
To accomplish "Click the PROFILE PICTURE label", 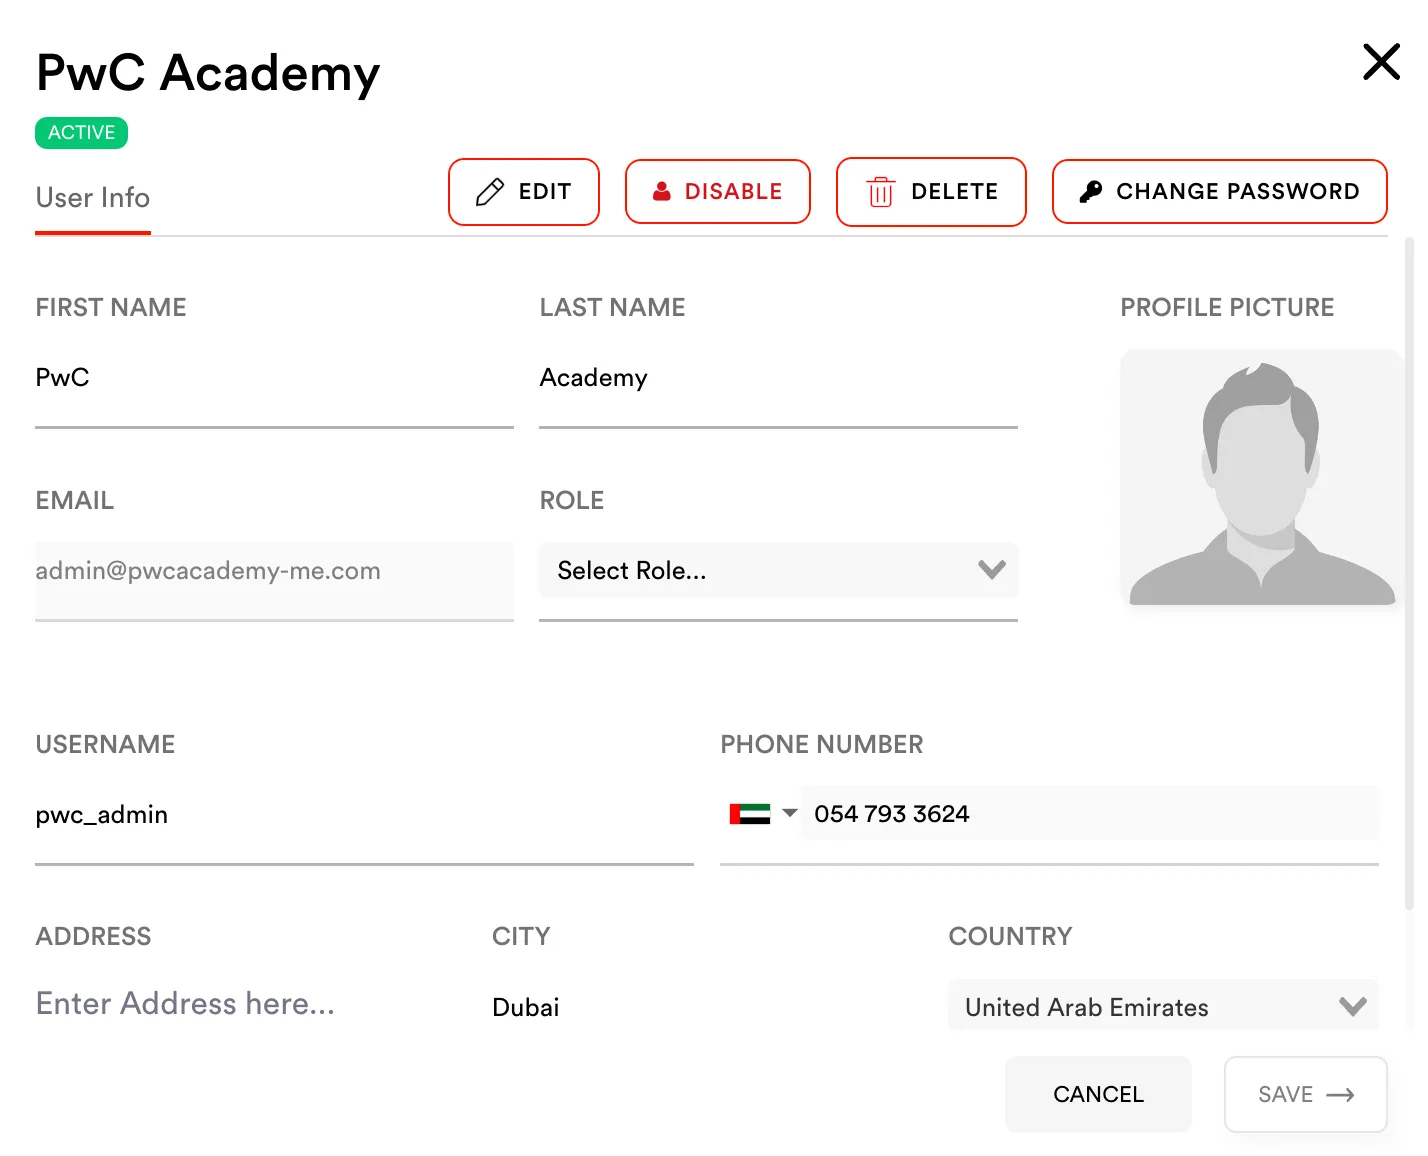I will [x=1227, y=308].
